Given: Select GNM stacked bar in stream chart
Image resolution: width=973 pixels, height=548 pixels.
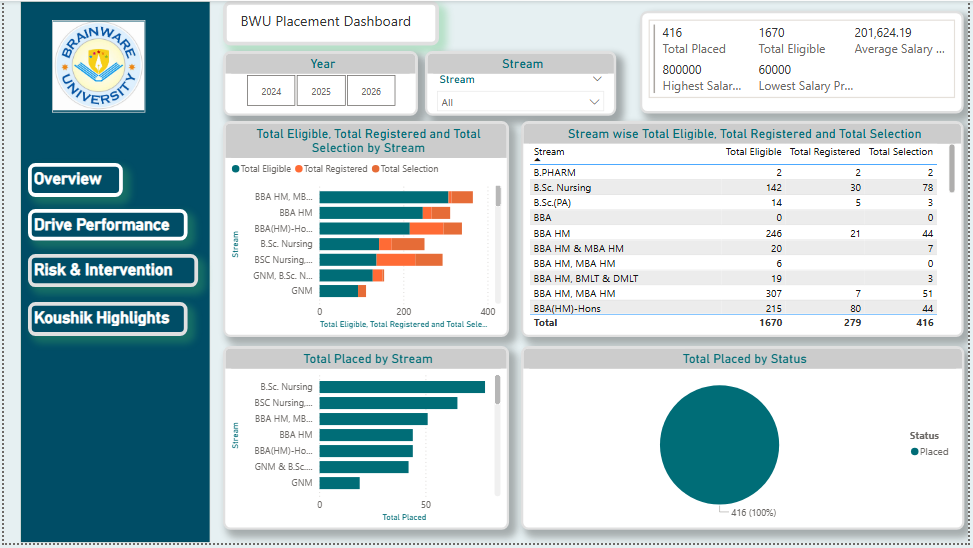Looking at the screenshot, I should point(343,291).
